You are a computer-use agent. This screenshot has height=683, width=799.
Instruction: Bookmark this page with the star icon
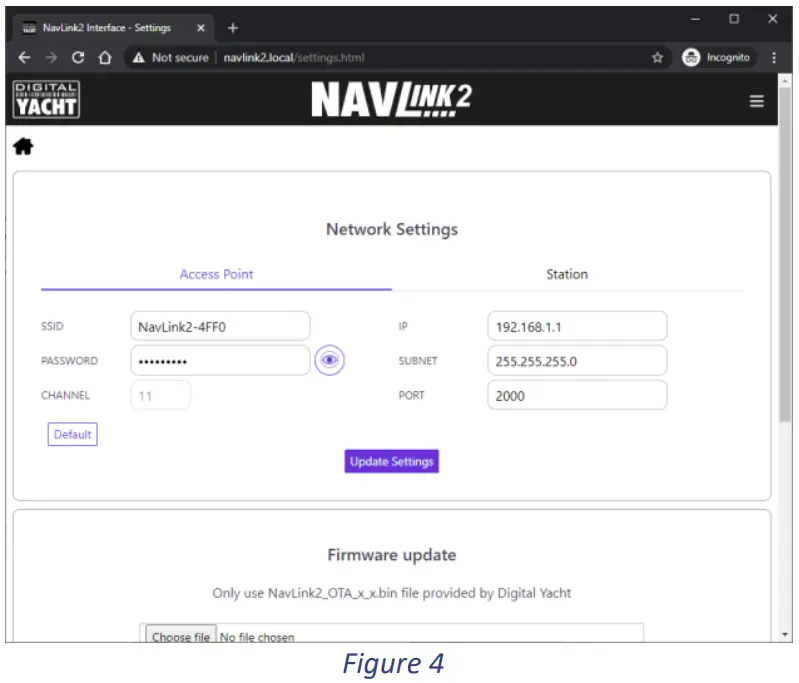(x=657, y=58)
